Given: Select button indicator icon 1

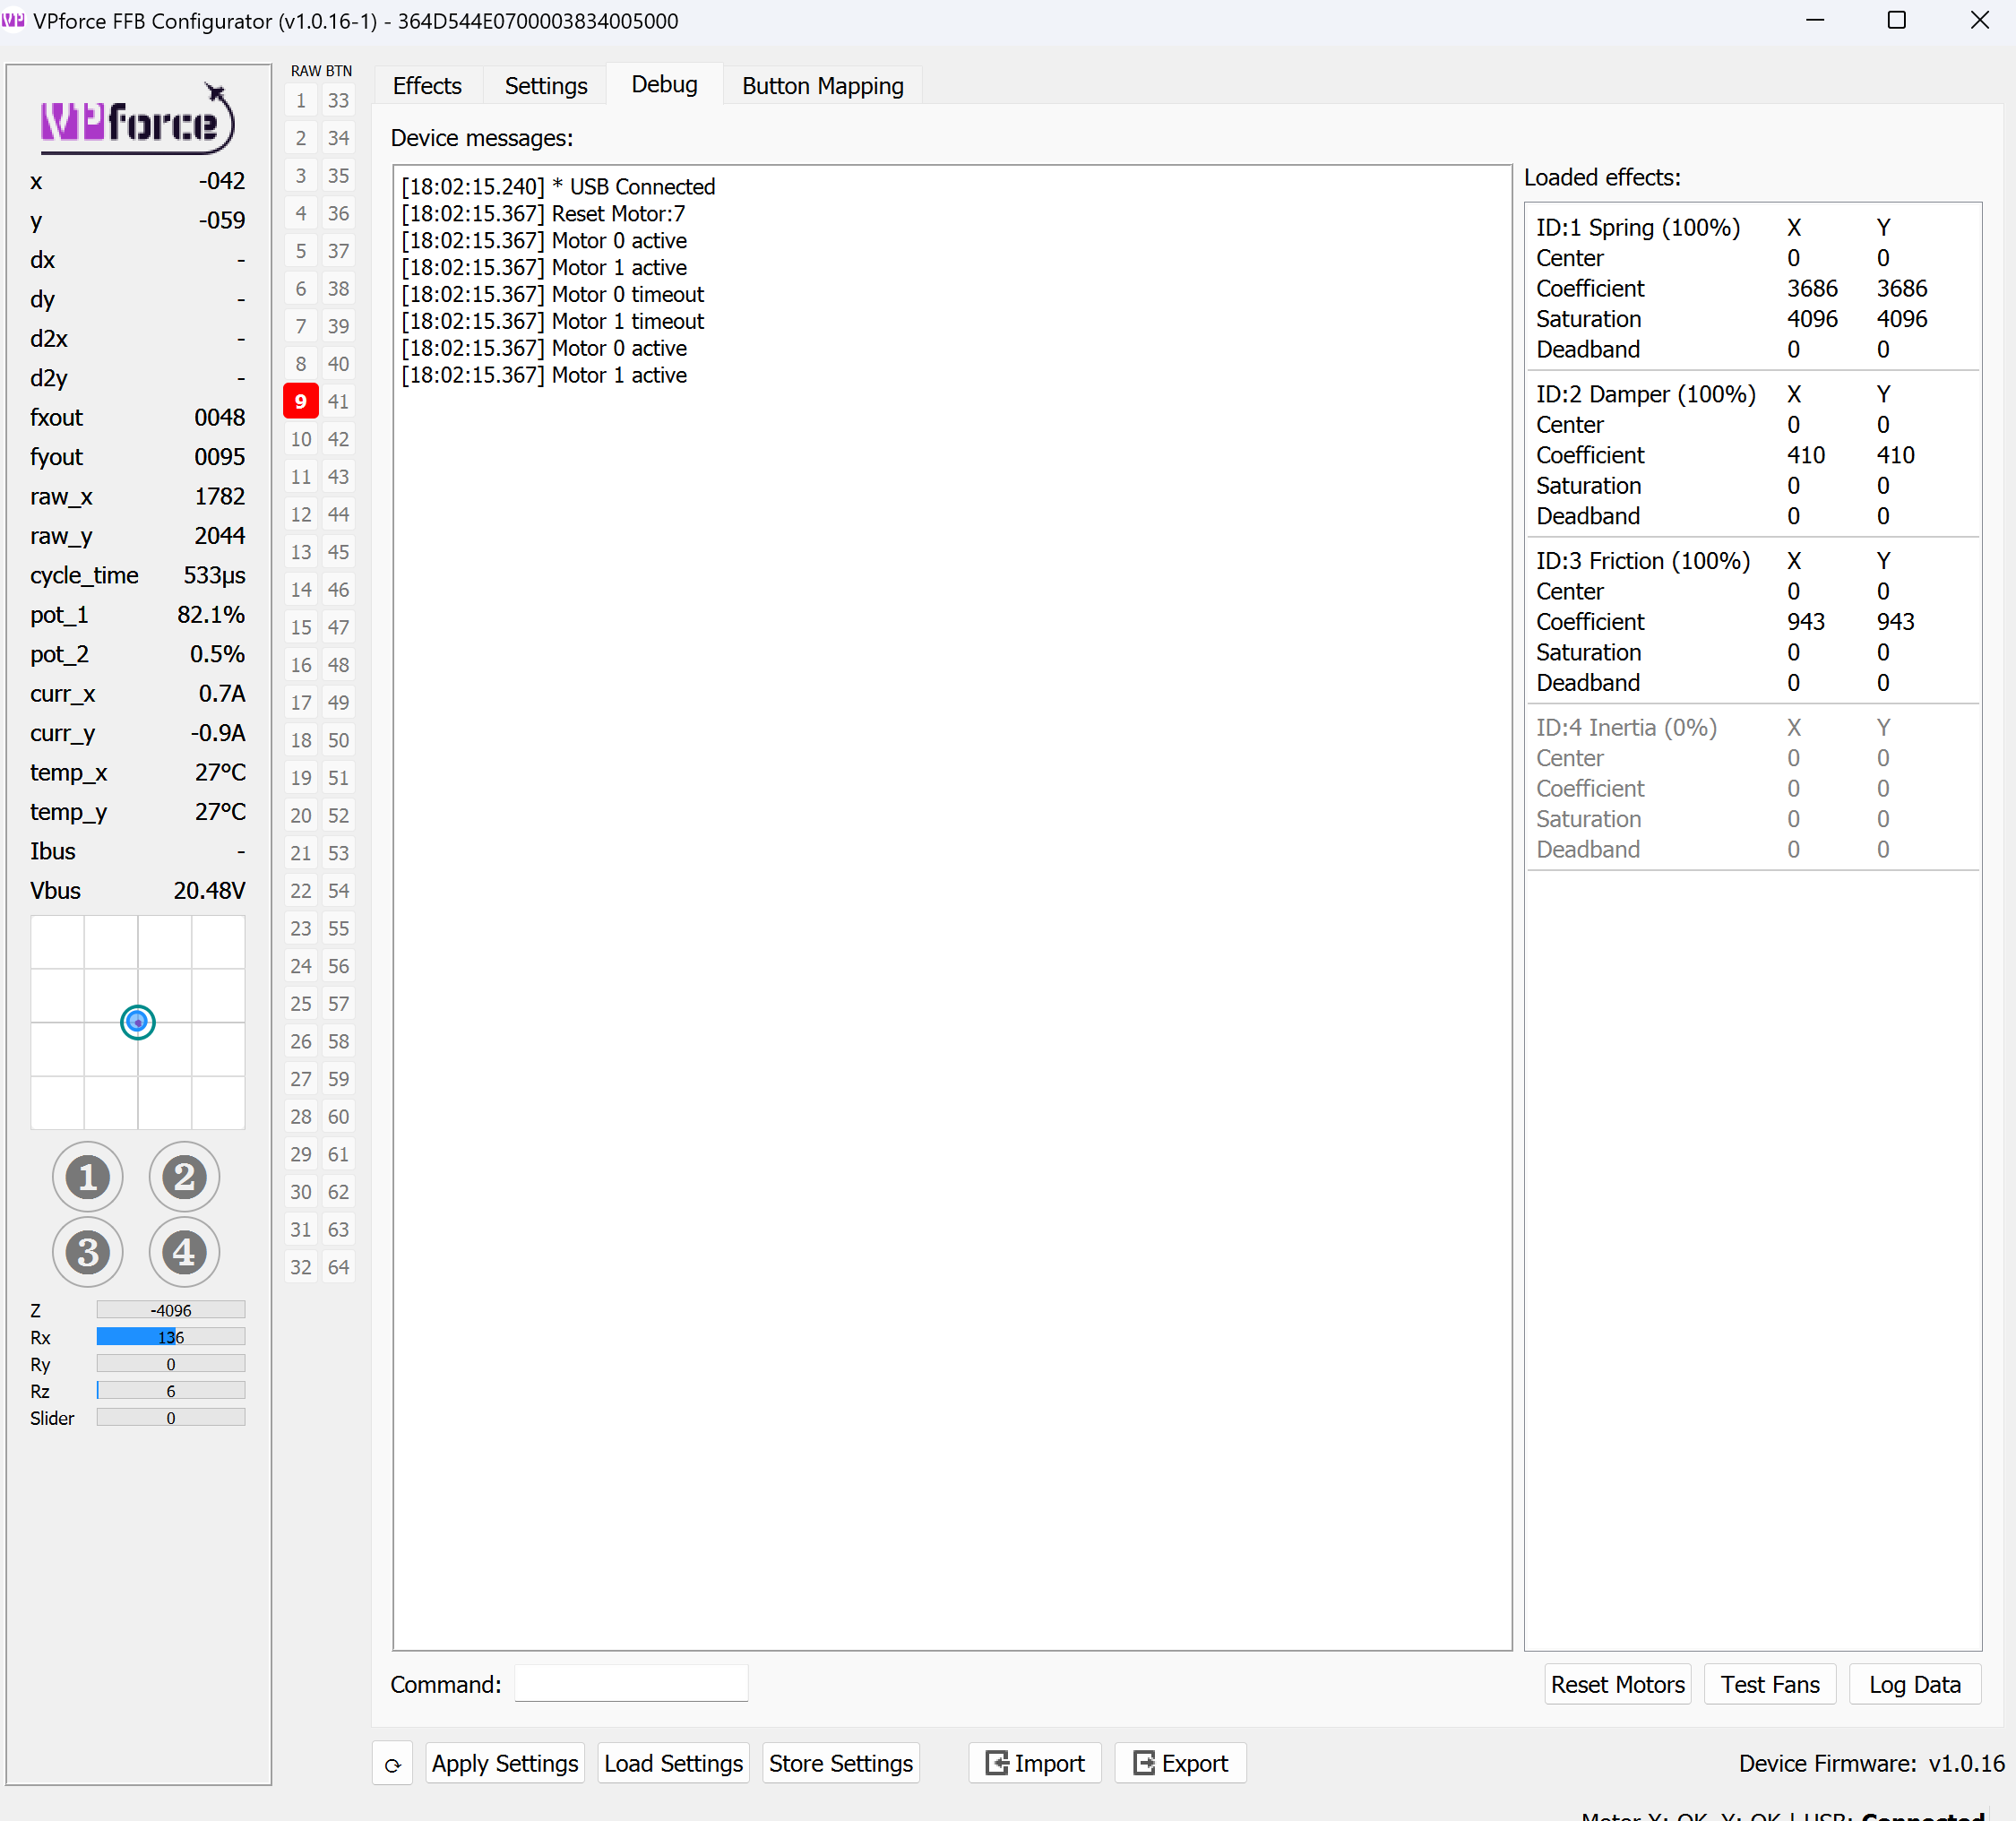Looking at the screenshot, I should 87,1177.
